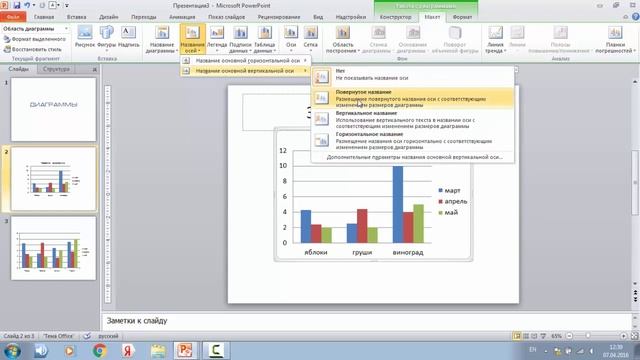Click the апрель legend entry
The image size is (640, 360).
[453, 202]
